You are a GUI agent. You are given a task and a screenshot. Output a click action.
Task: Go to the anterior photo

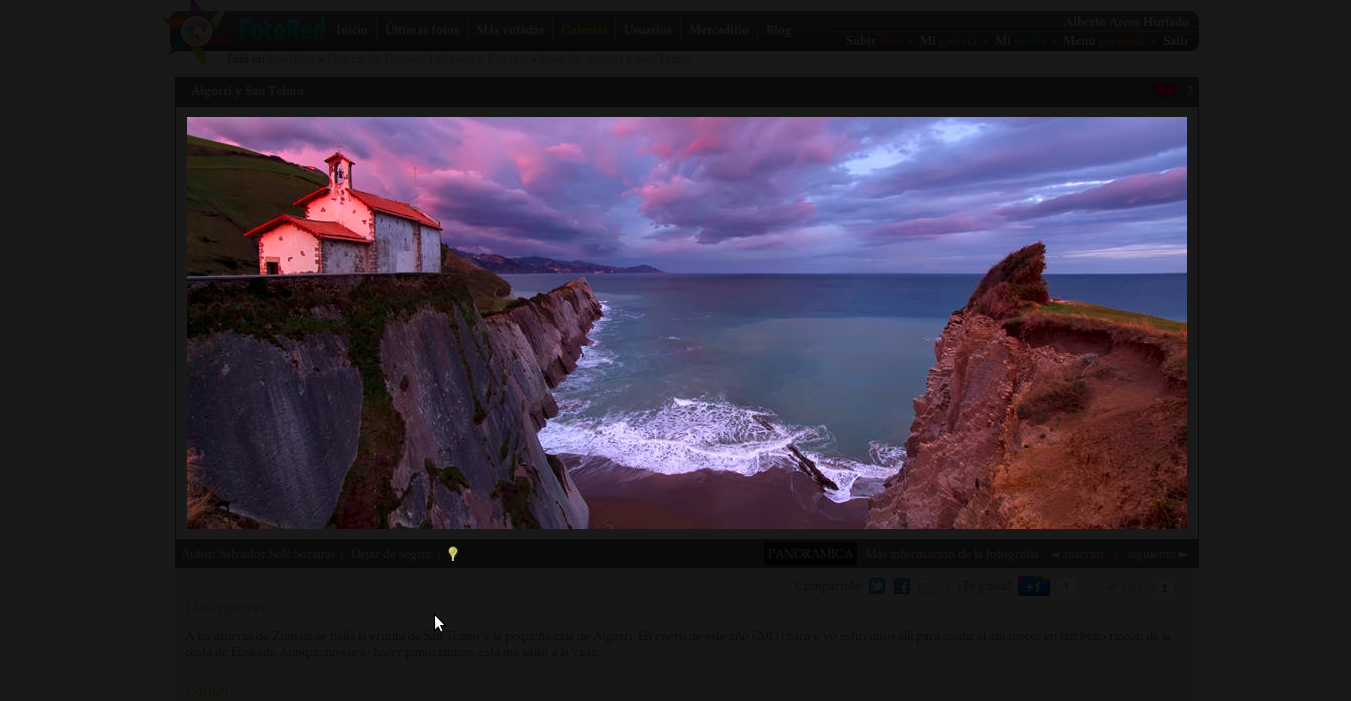pos(1078,554)
